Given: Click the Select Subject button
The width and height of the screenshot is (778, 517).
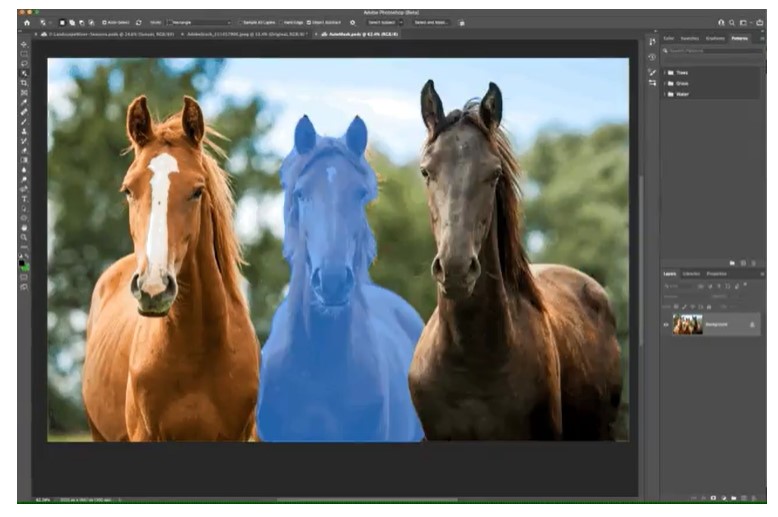Looking at the screenshot, I should point(382,23).
